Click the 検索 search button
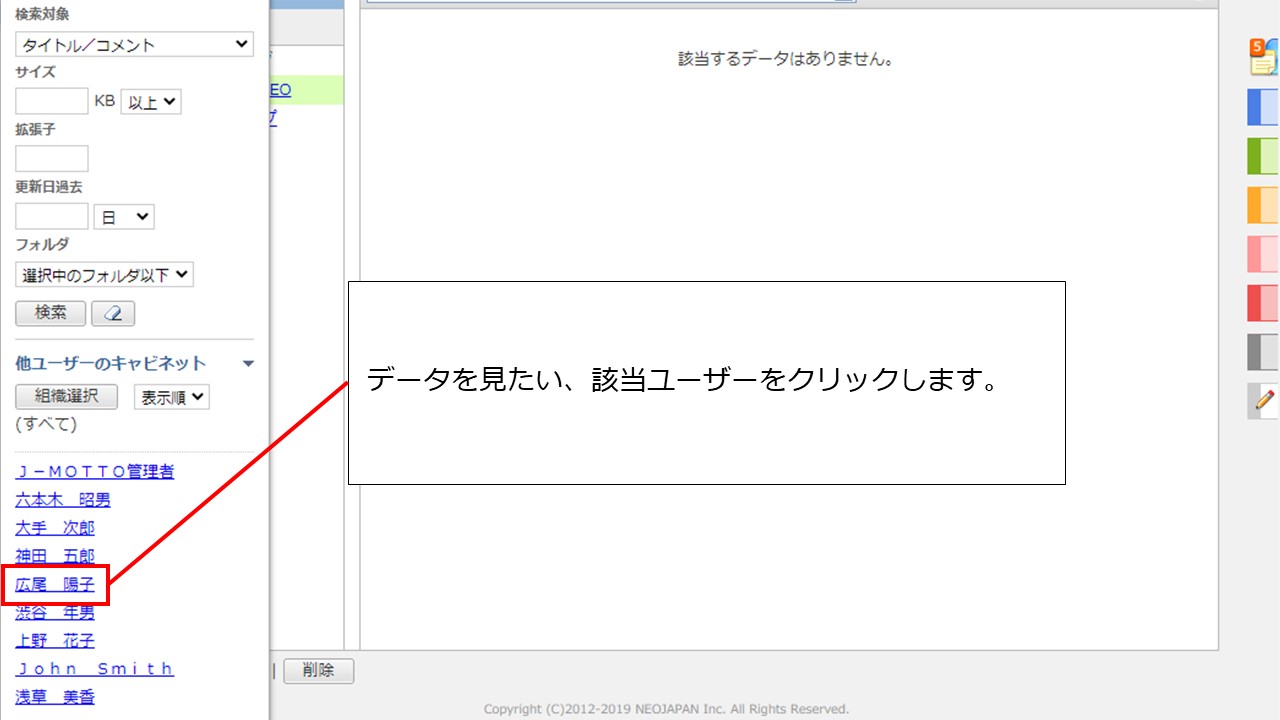 tap(51, 313)
